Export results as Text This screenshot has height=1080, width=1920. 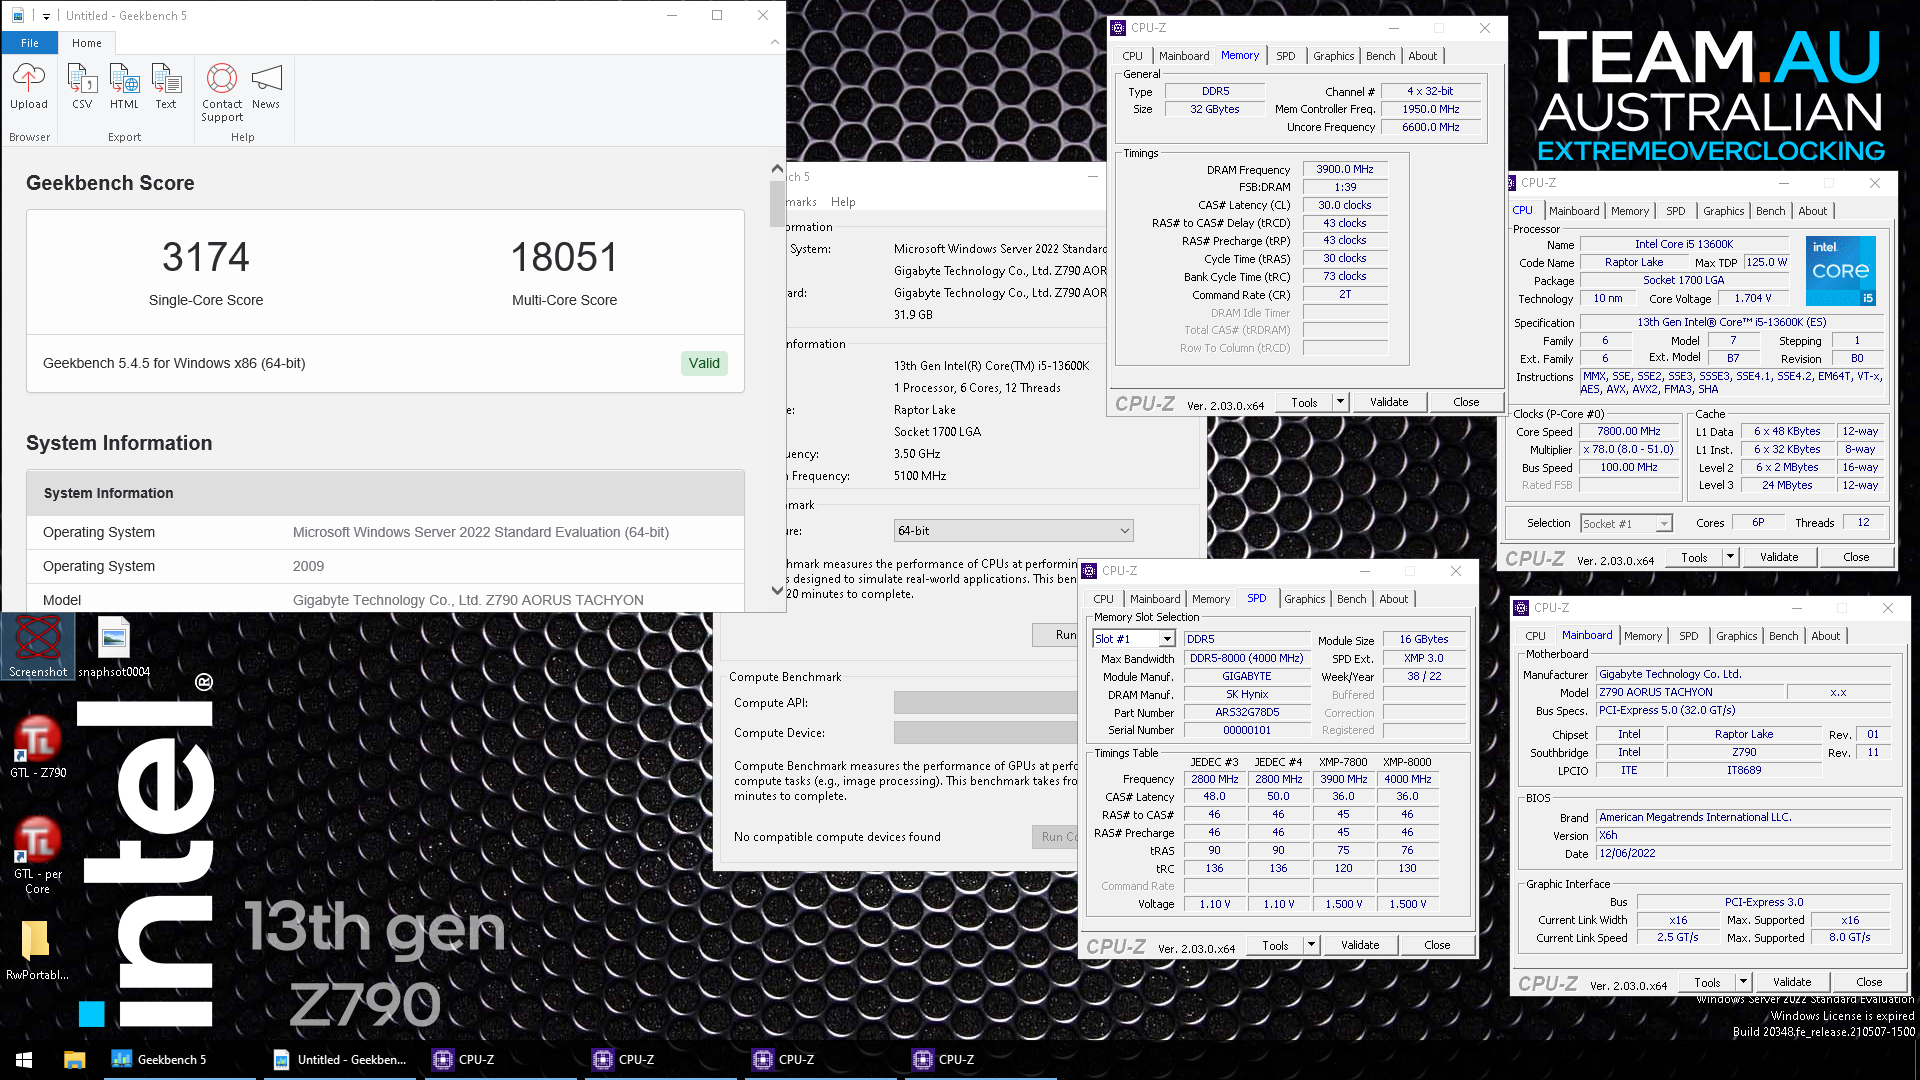pyautogui.click(x=166, y=86)
